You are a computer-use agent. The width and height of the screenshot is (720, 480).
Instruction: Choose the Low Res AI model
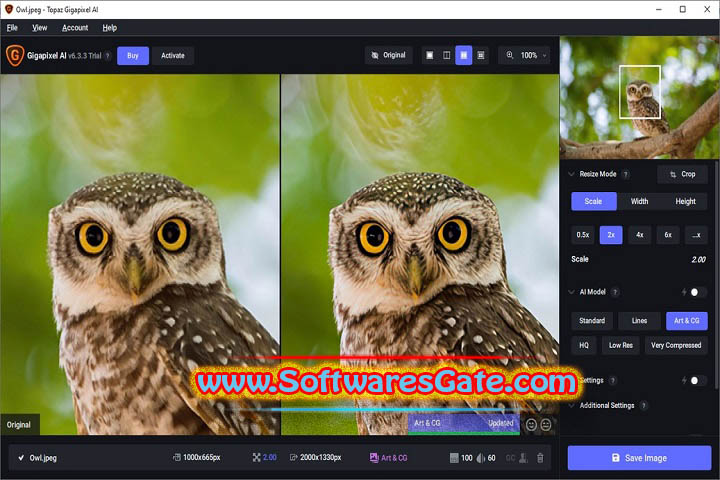click(x=621, y=345)
